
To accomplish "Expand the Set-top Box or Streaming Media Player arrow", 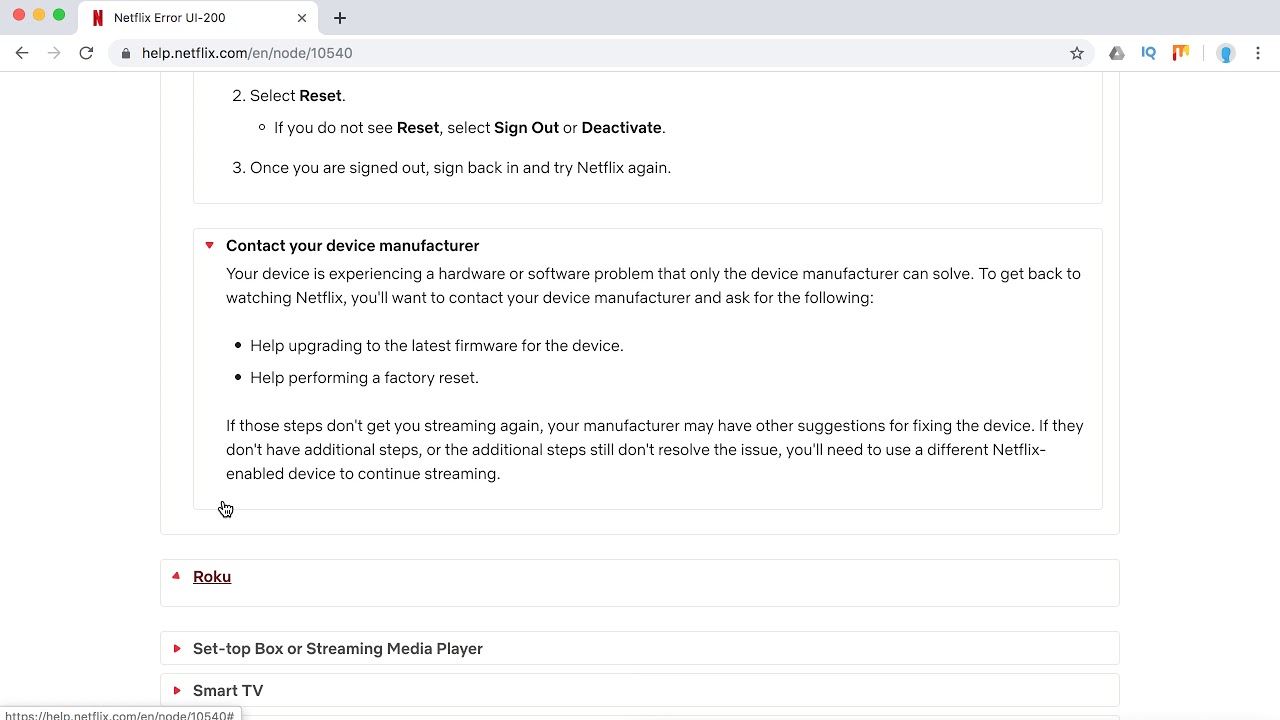I will (x=177, y=649).
